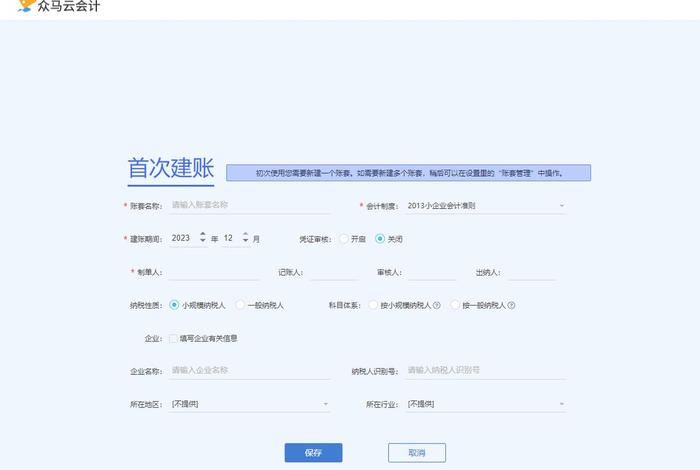Focus the 企业名称 input field
700x470 pixels.
click(x=250, y=370)
